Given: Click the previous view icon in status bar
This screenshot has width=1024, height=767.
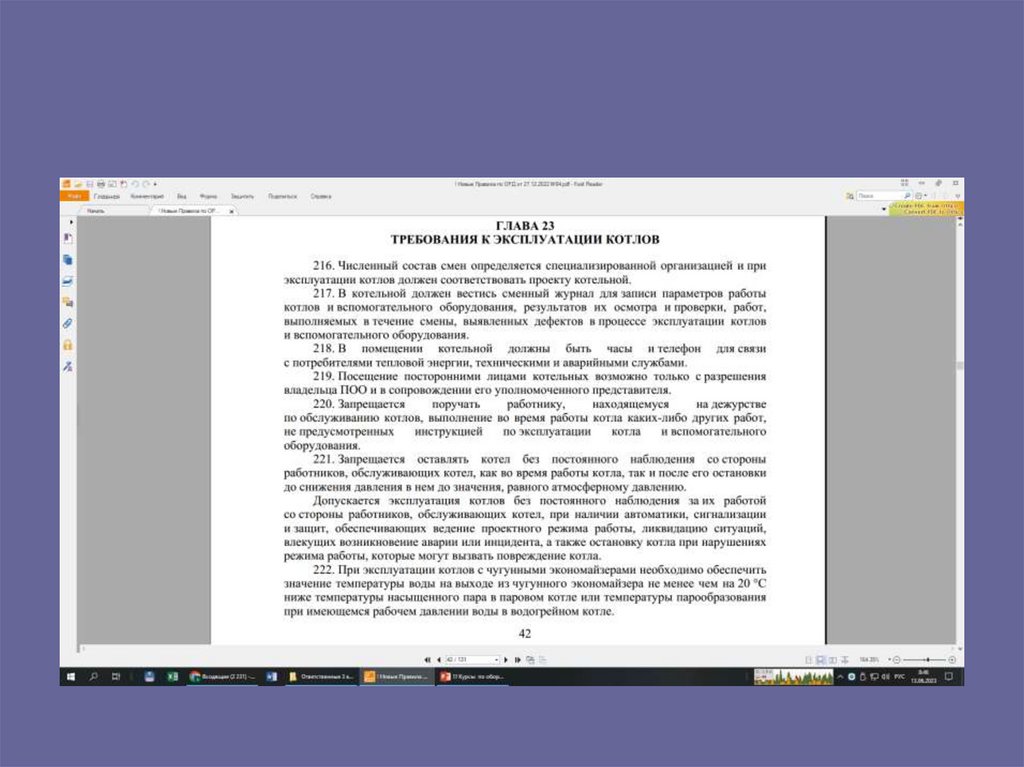Looking at the screenshot, I should 530,660.
